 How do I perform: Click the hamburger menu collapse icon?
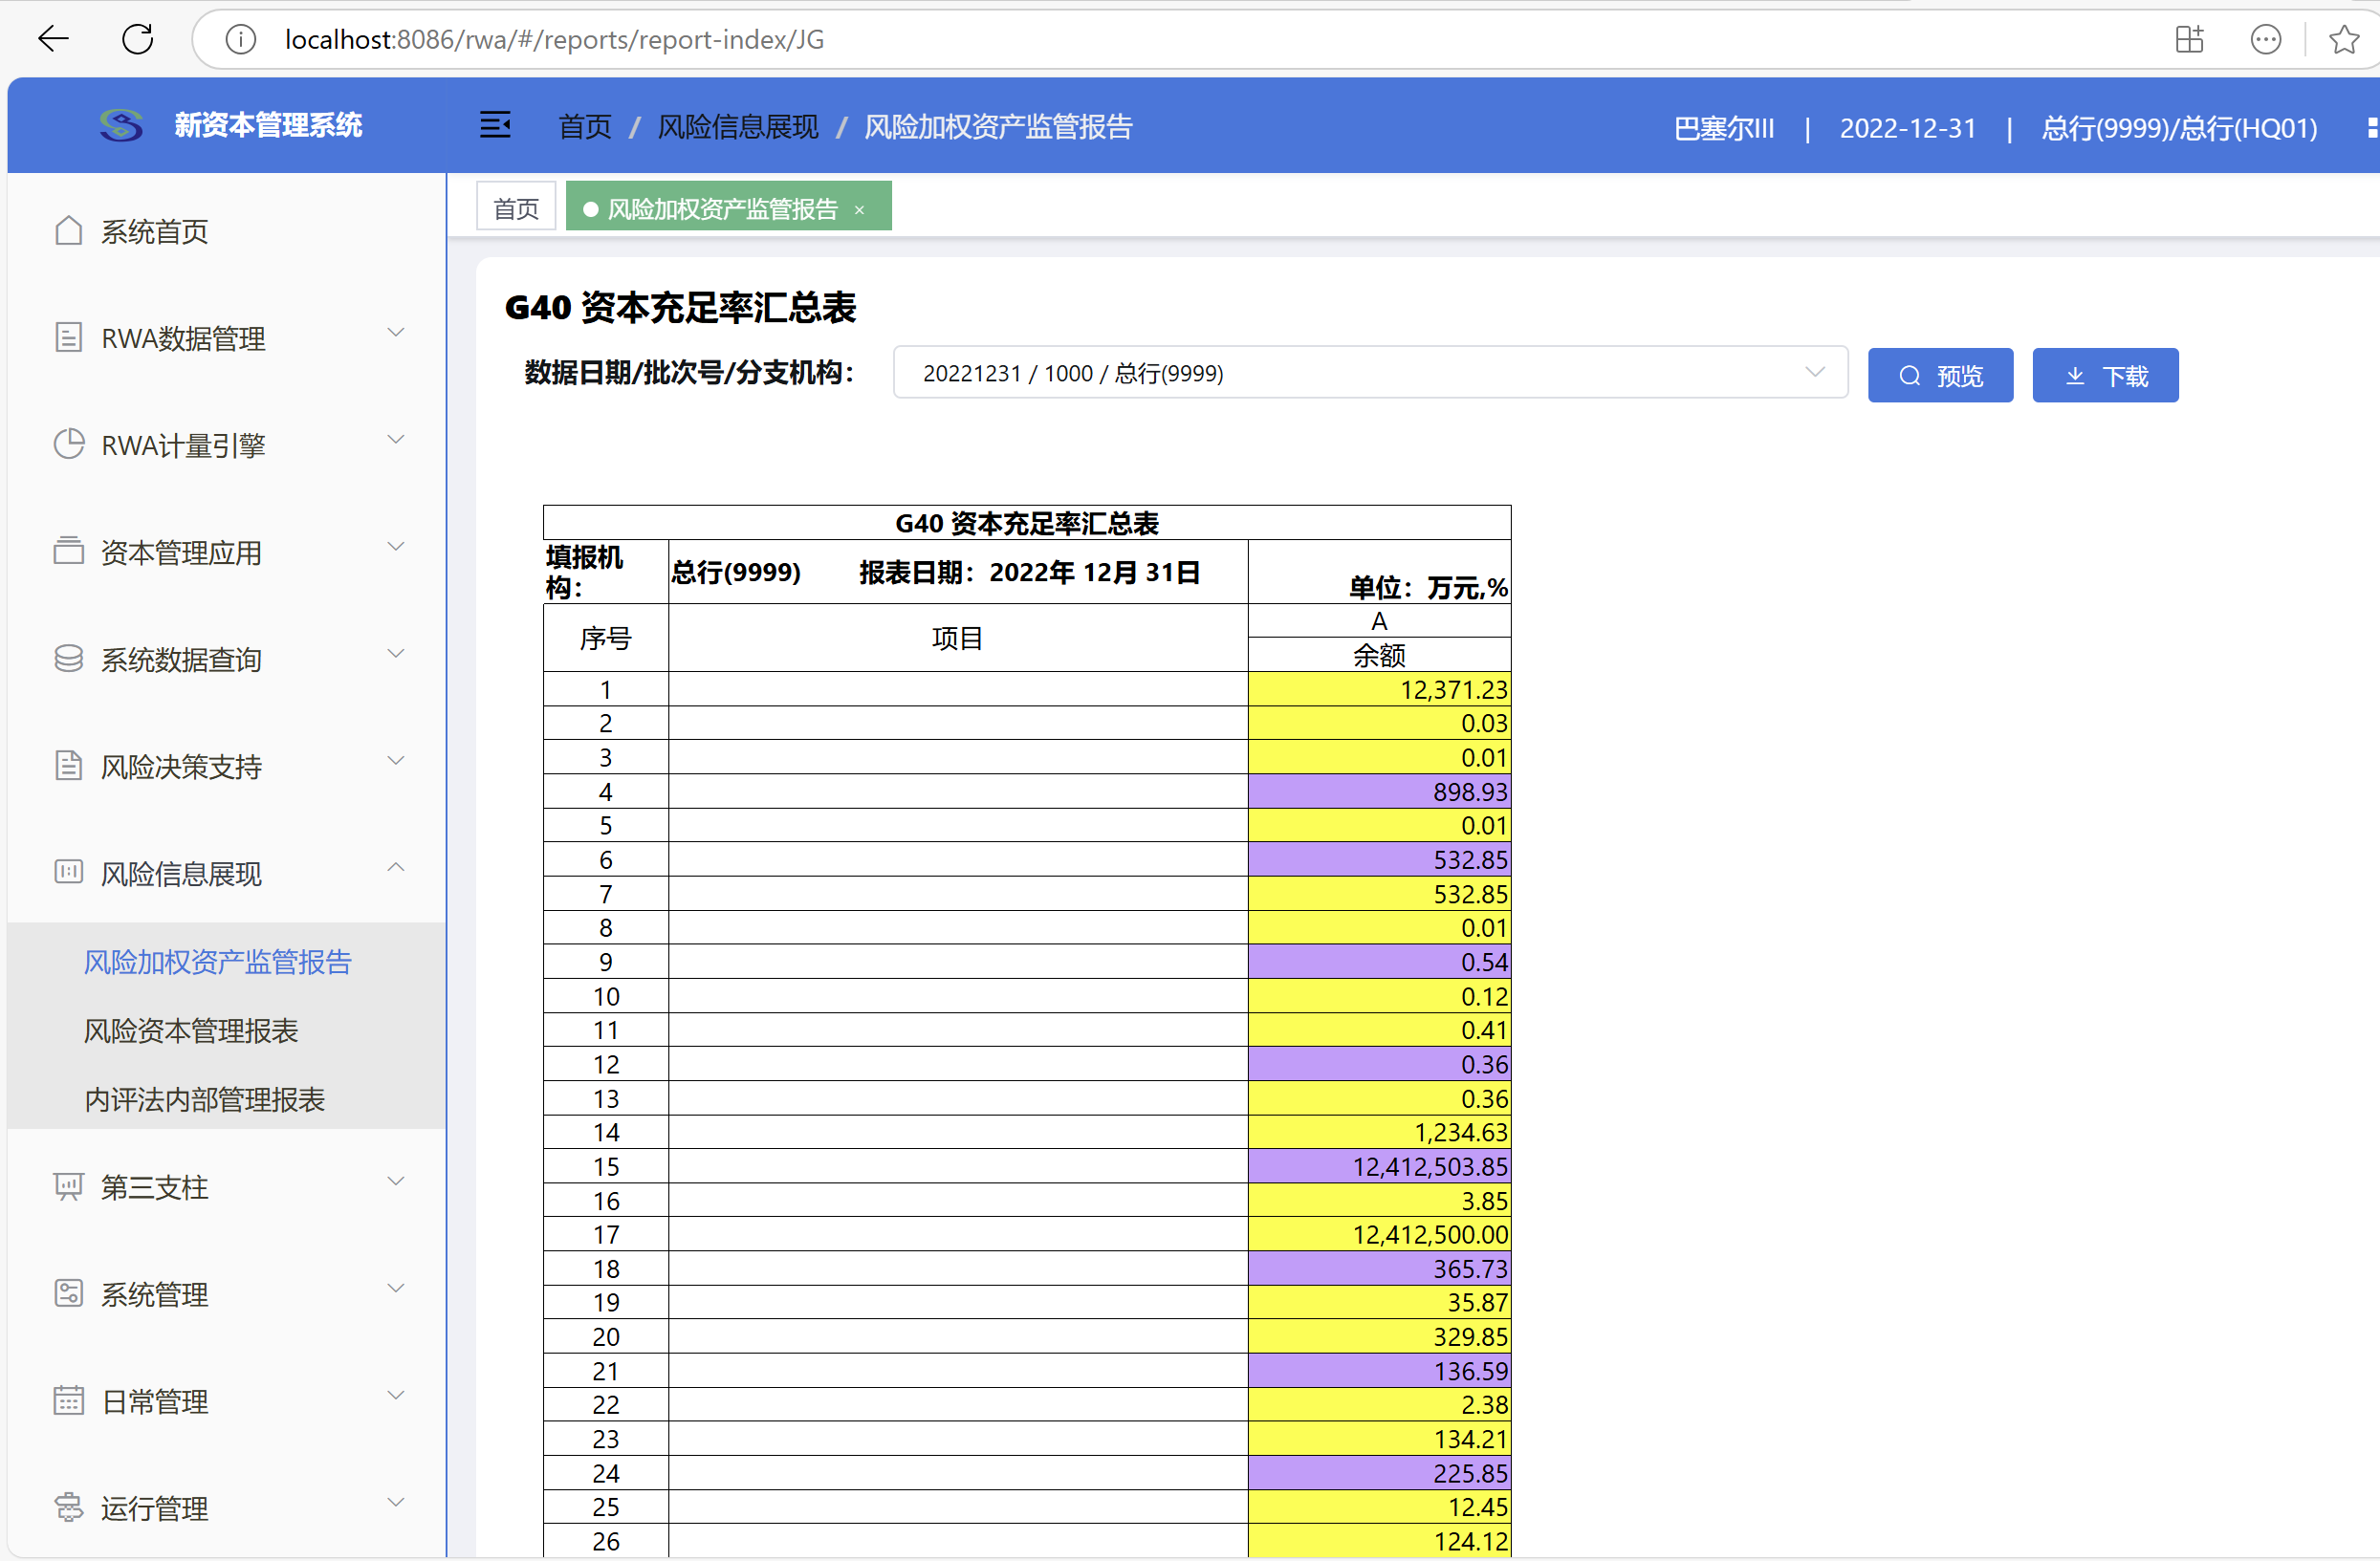click(495, 126)
